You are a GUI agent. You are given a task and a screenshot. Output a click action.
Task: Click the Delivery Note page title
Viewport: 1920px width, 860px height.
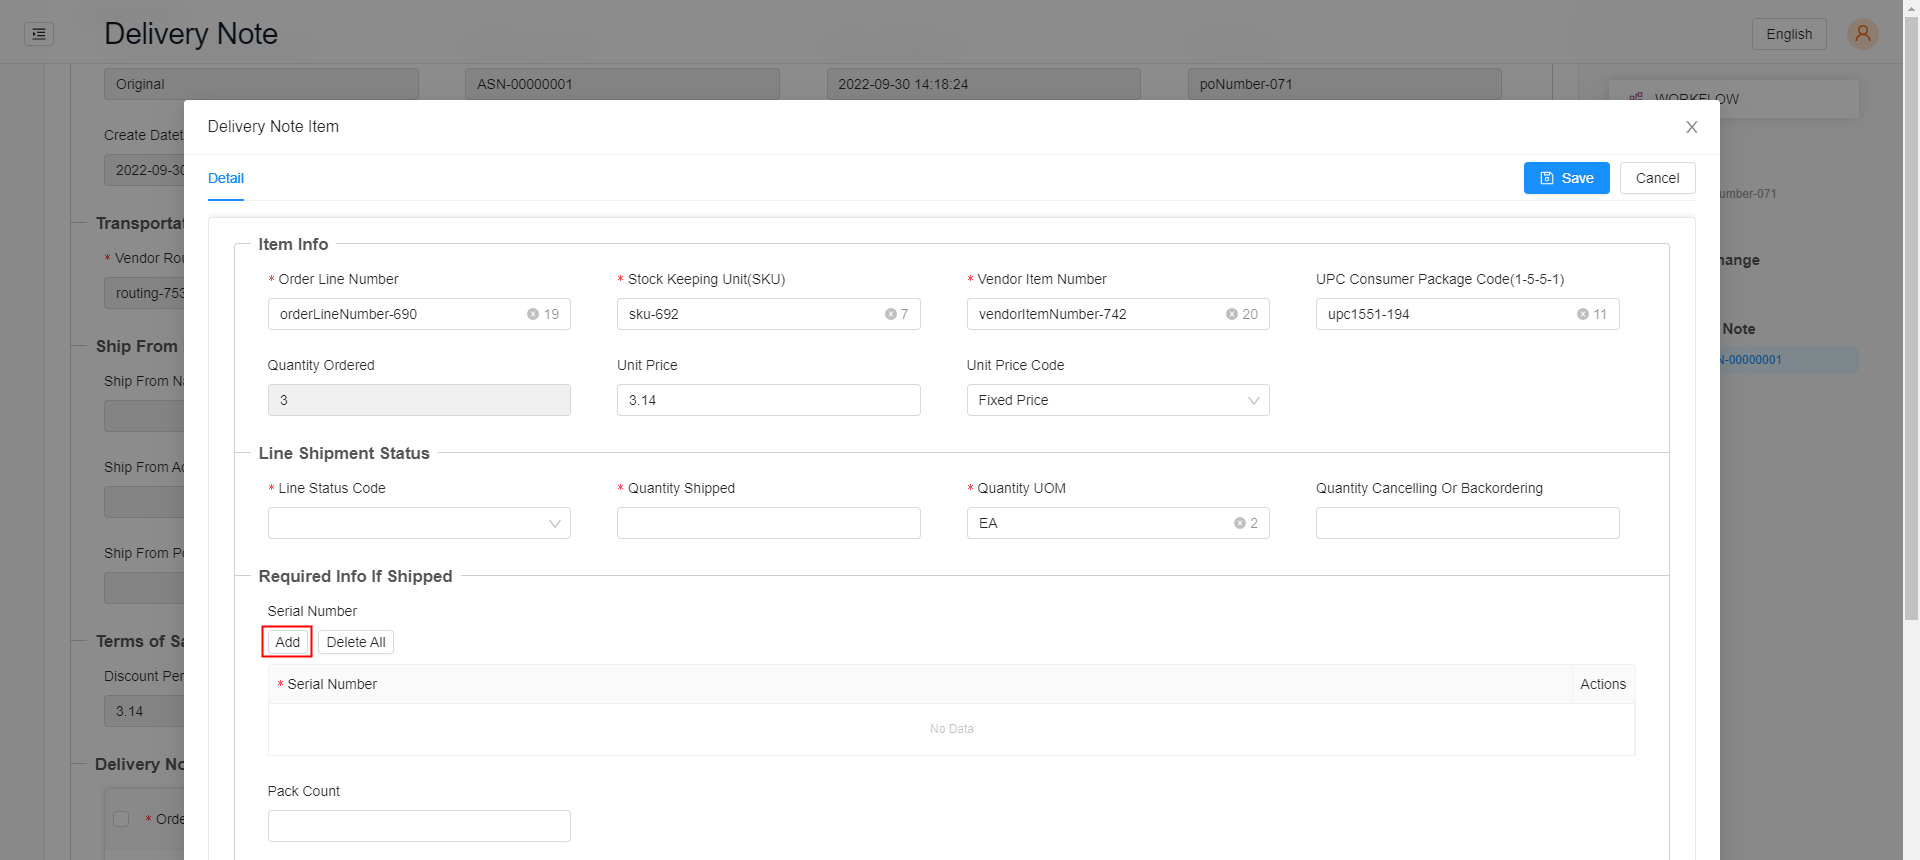click(191, 34)
